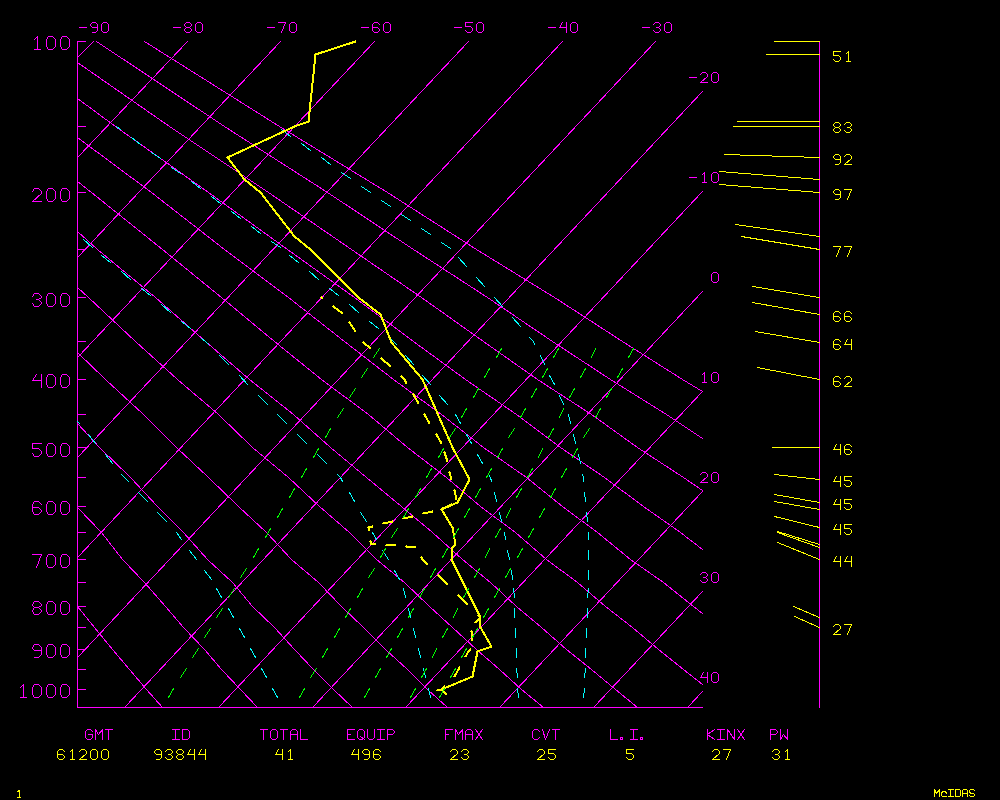Select the 40 degree isotherm label
The image size is (1000, 800).
point(709,678)
